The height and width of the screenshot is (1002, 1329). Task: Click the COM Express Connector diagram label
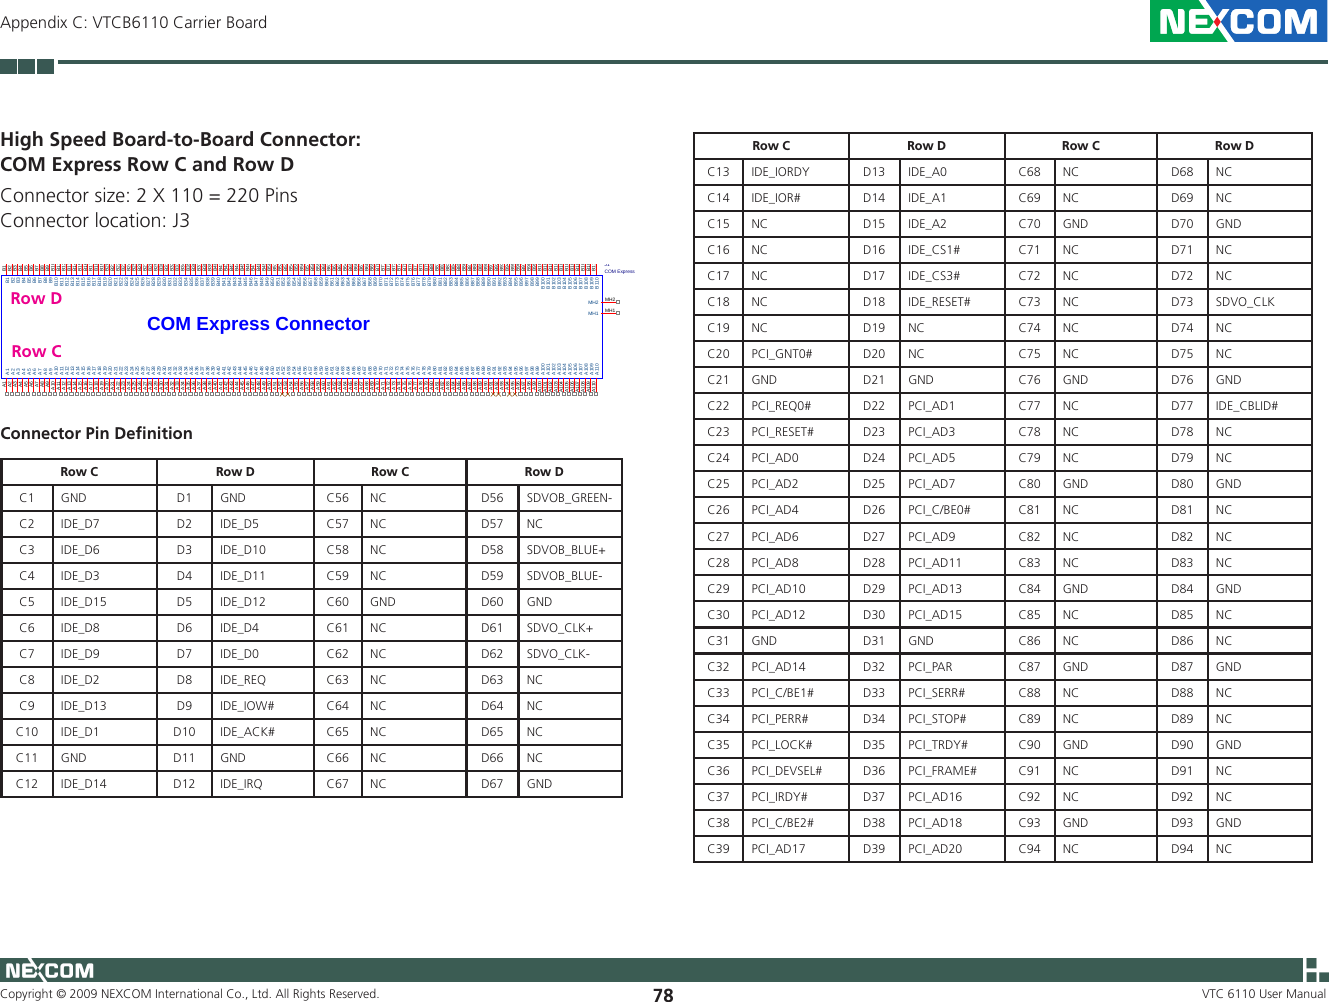(258, 324)
